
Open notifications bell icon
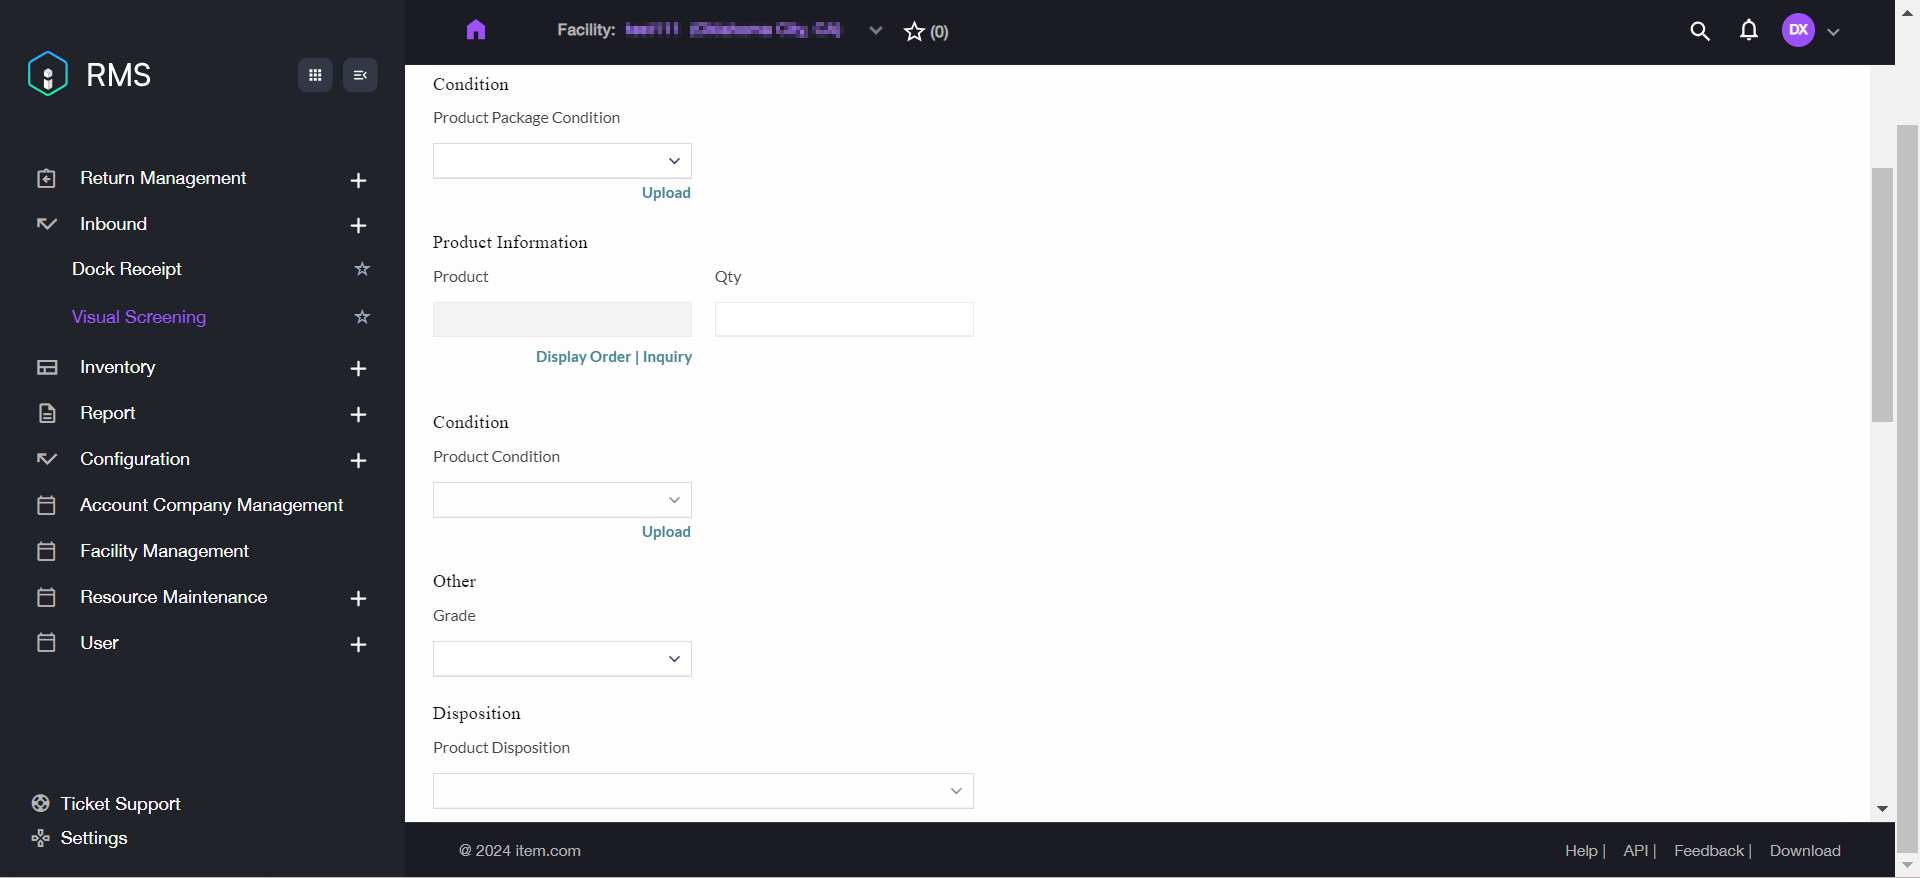click(1748, 31)
